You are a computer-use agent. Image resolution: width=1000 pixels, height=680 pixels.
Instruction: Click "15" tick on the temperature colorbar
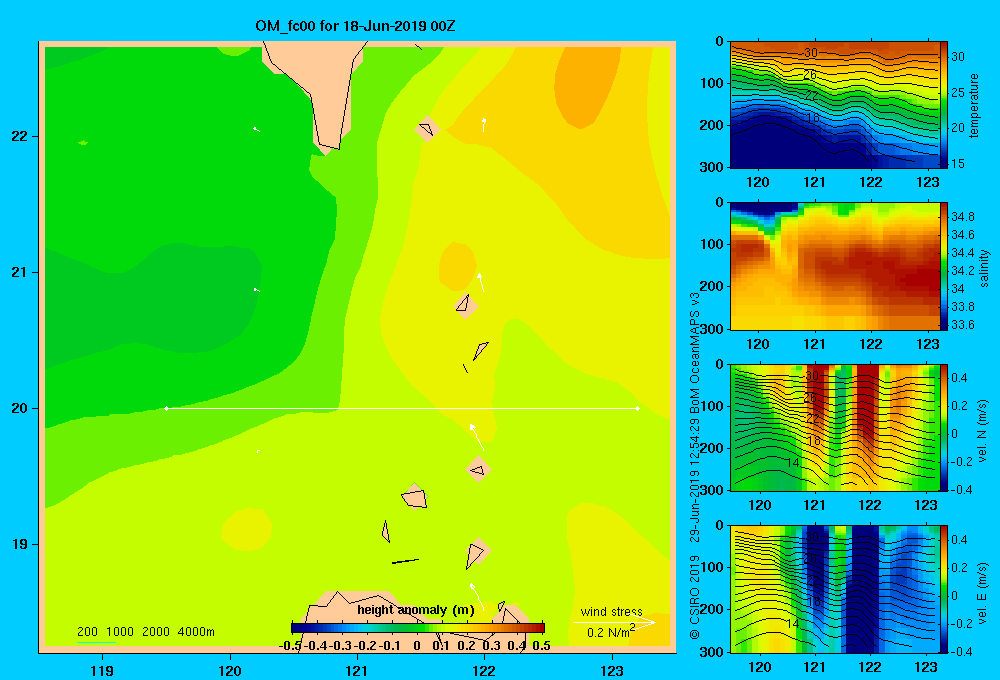point(958,163)
